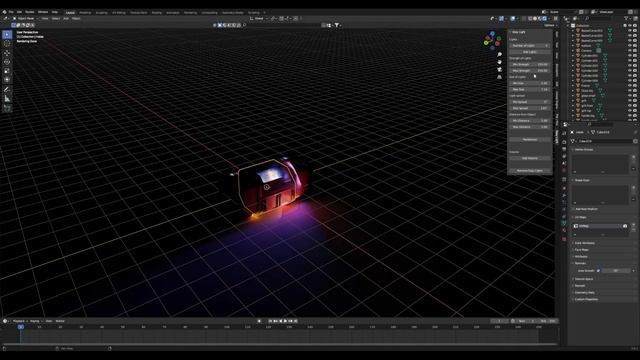This screenshot has width=640, height=360.
Task: Switch to Solid viewport shading mode
Action: click(x=535, y=18)
